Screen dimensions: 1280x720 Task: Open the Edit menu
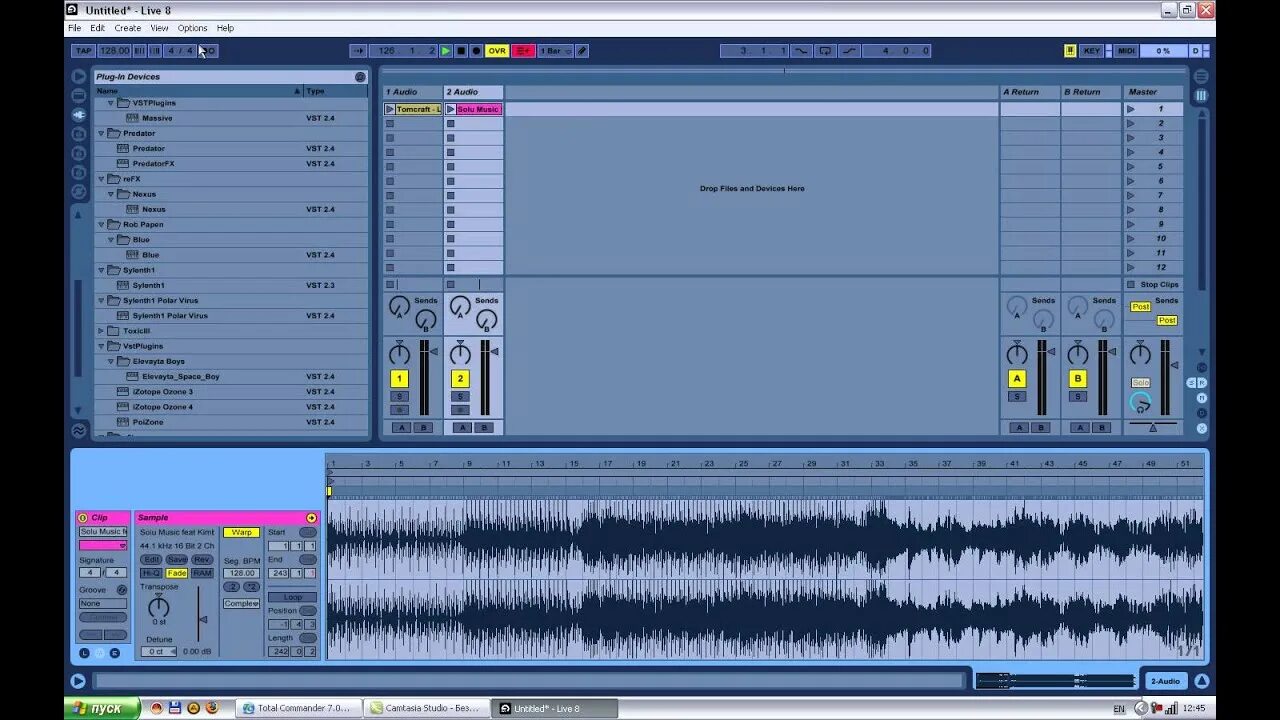(x=97, y=28)
